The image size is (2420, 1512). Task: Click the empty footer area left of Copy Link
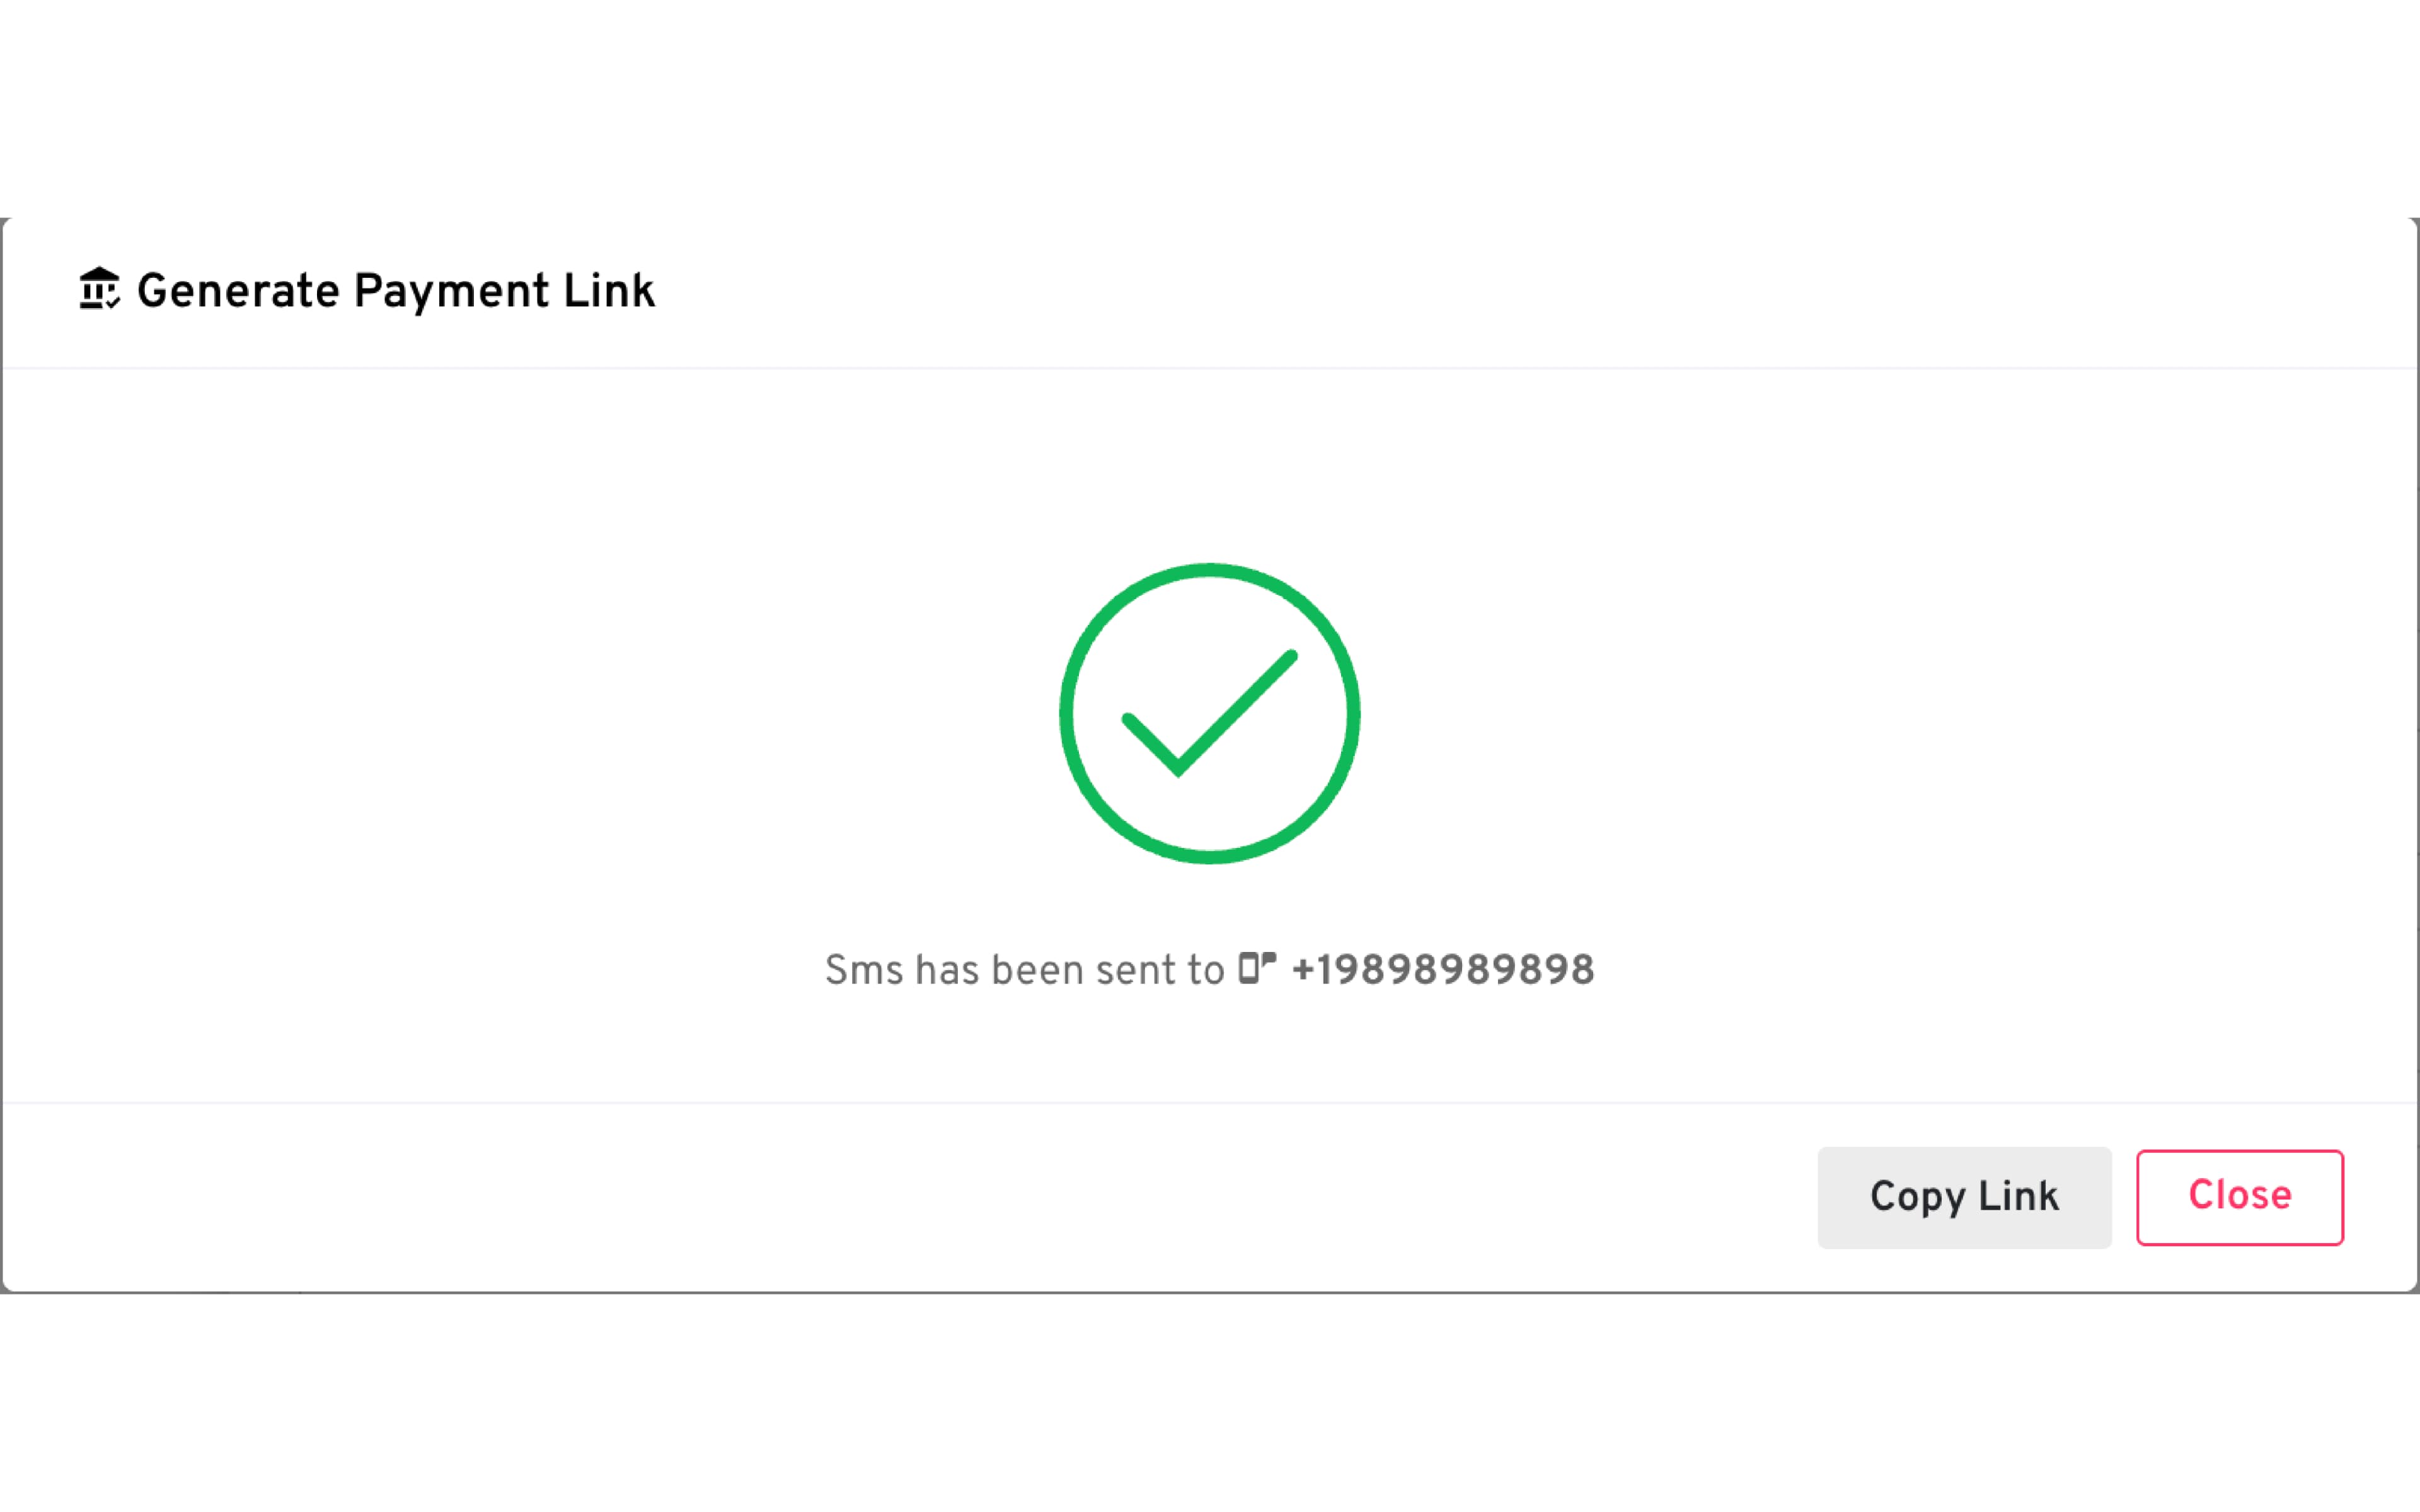(x=900, y=1197)
